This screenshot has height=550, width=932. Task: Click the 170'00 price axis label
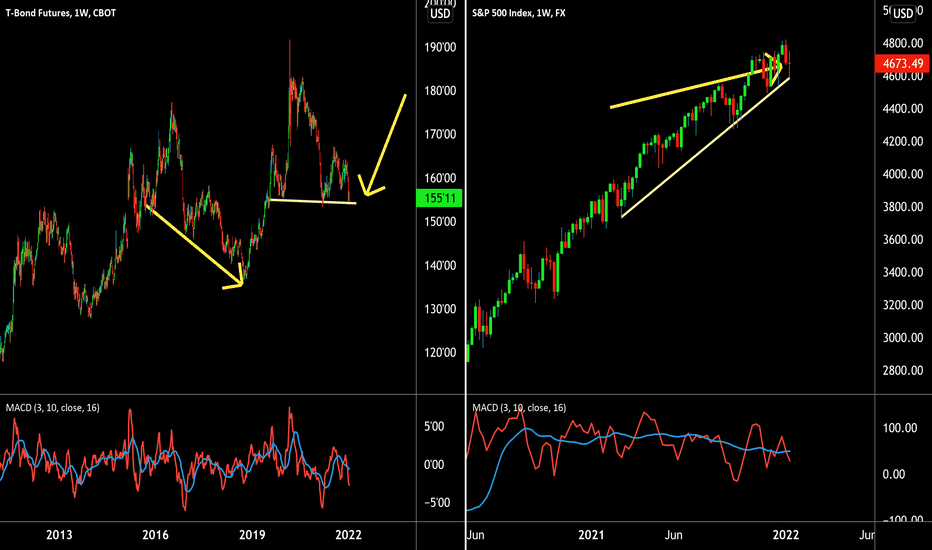440,134
